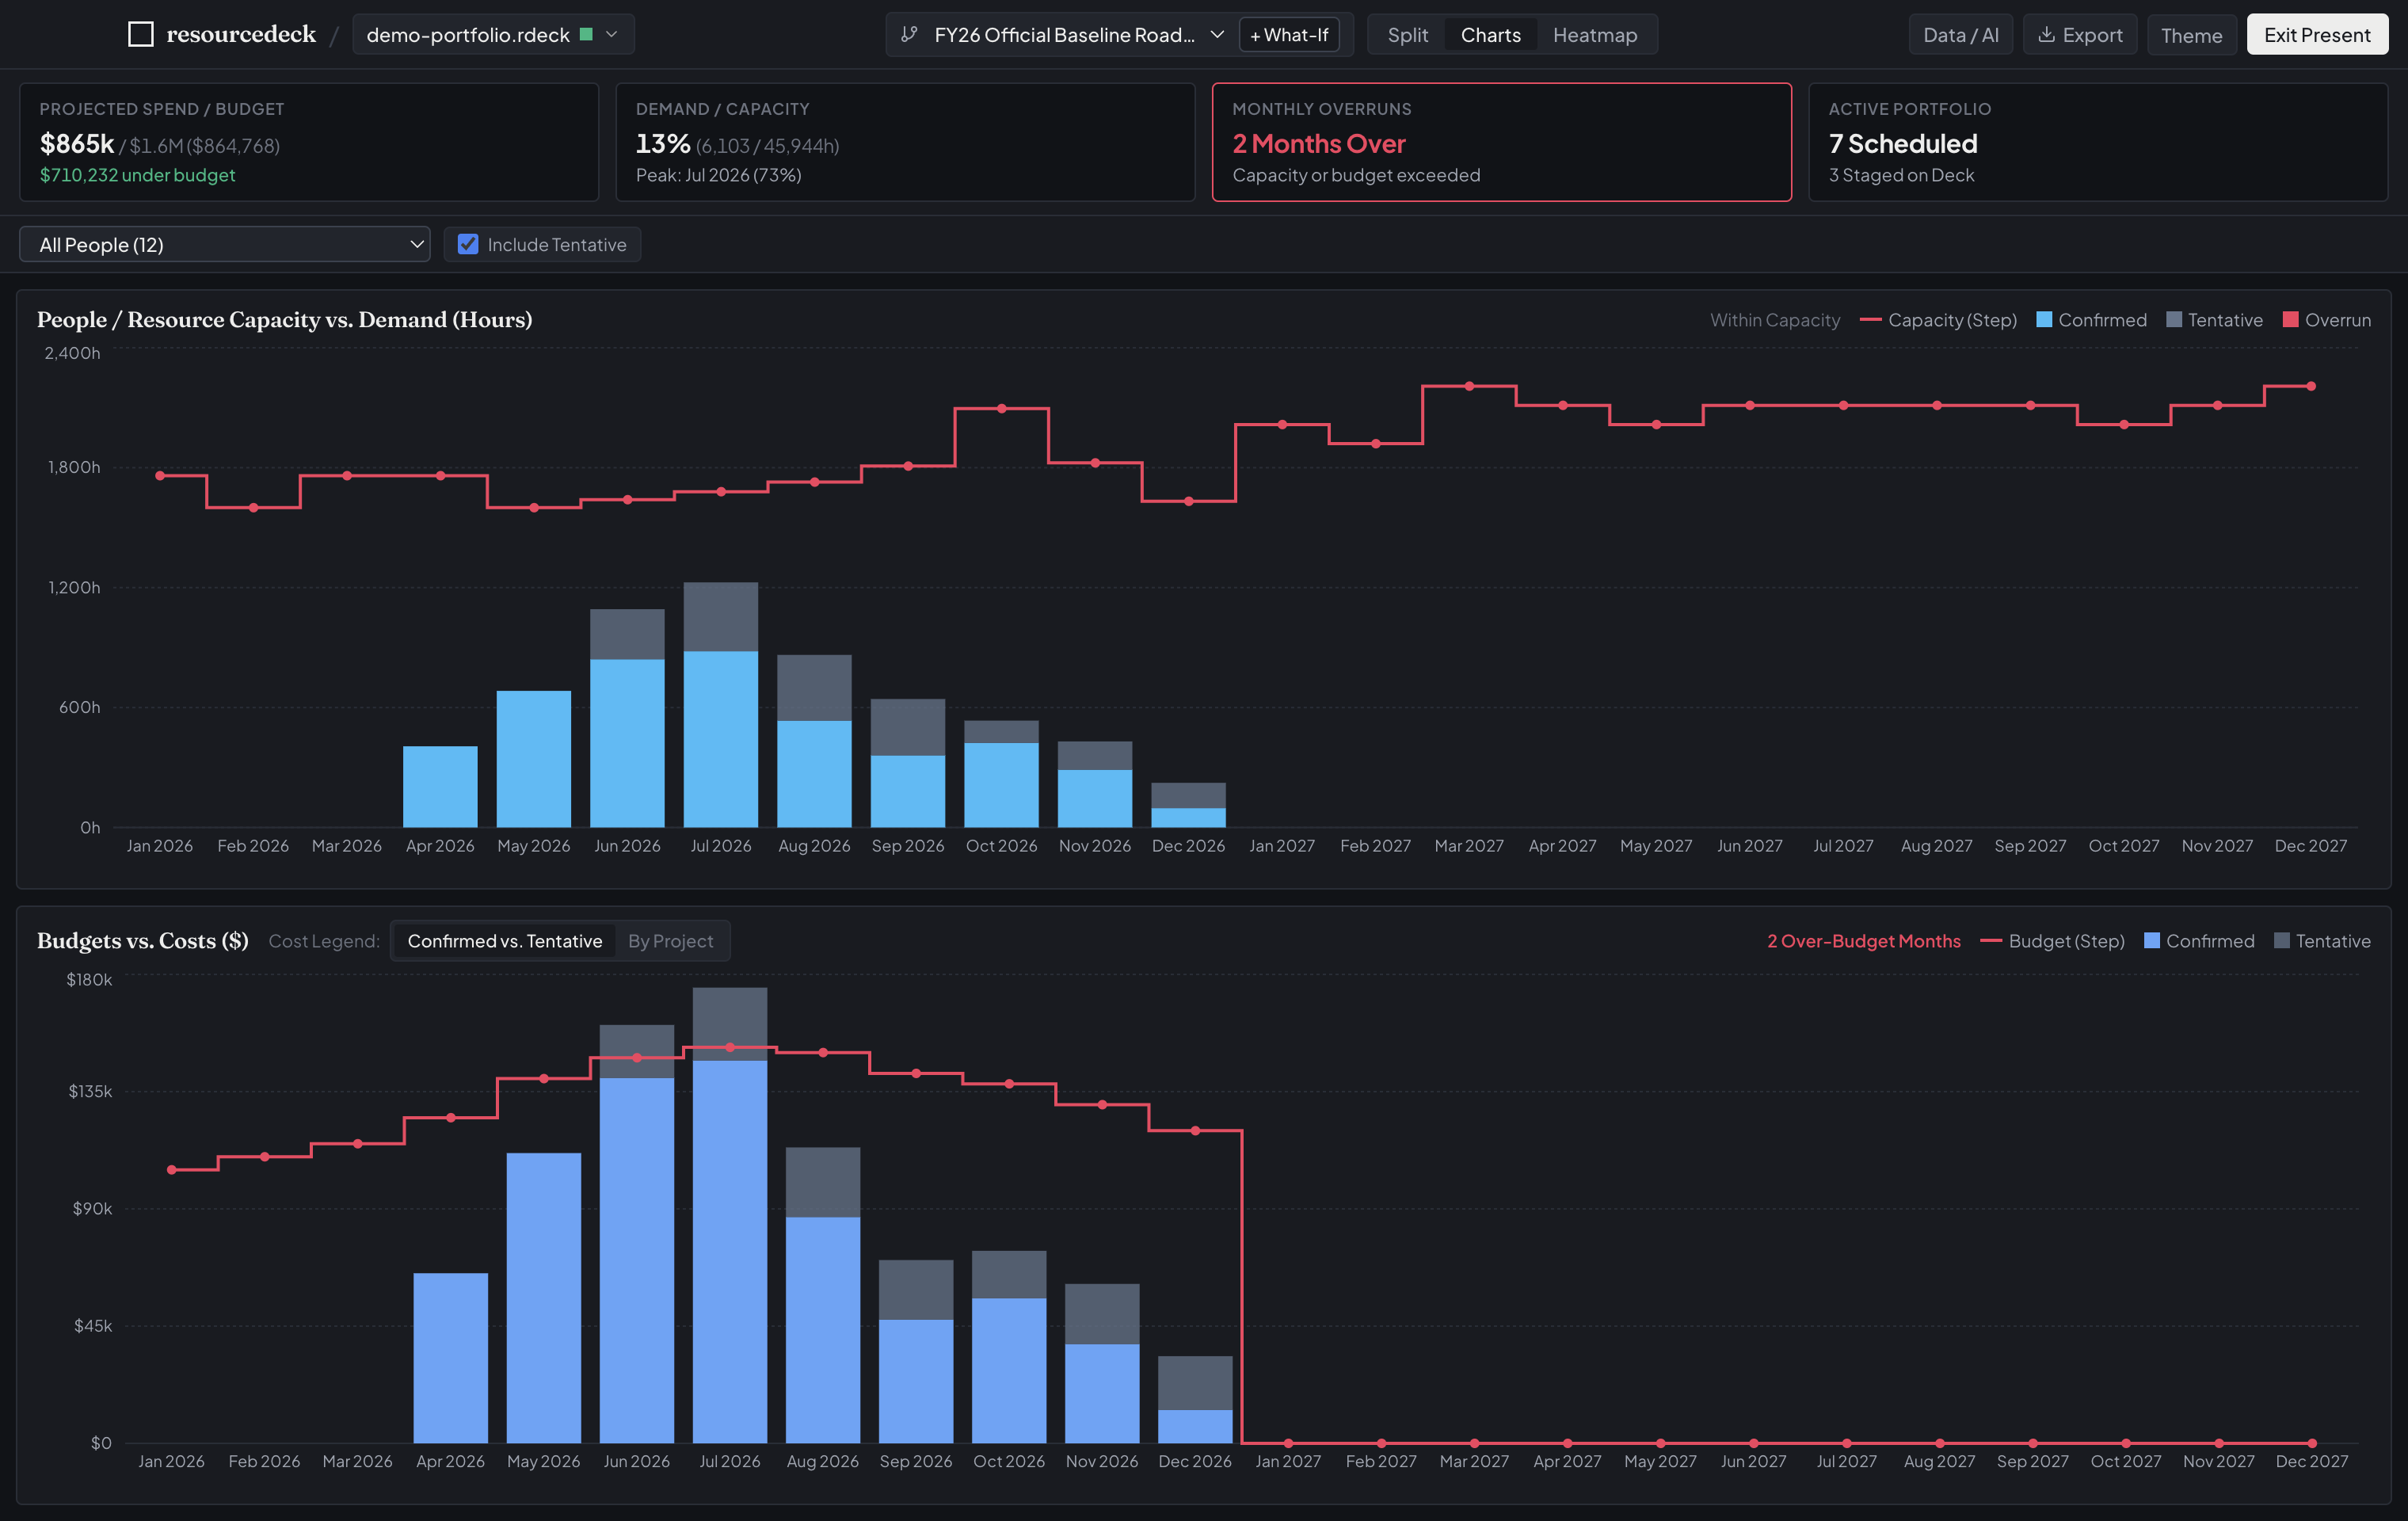Click the Active Portfolio card
This screenshot has width=2408, height=1521.
tap(2098, 142)
